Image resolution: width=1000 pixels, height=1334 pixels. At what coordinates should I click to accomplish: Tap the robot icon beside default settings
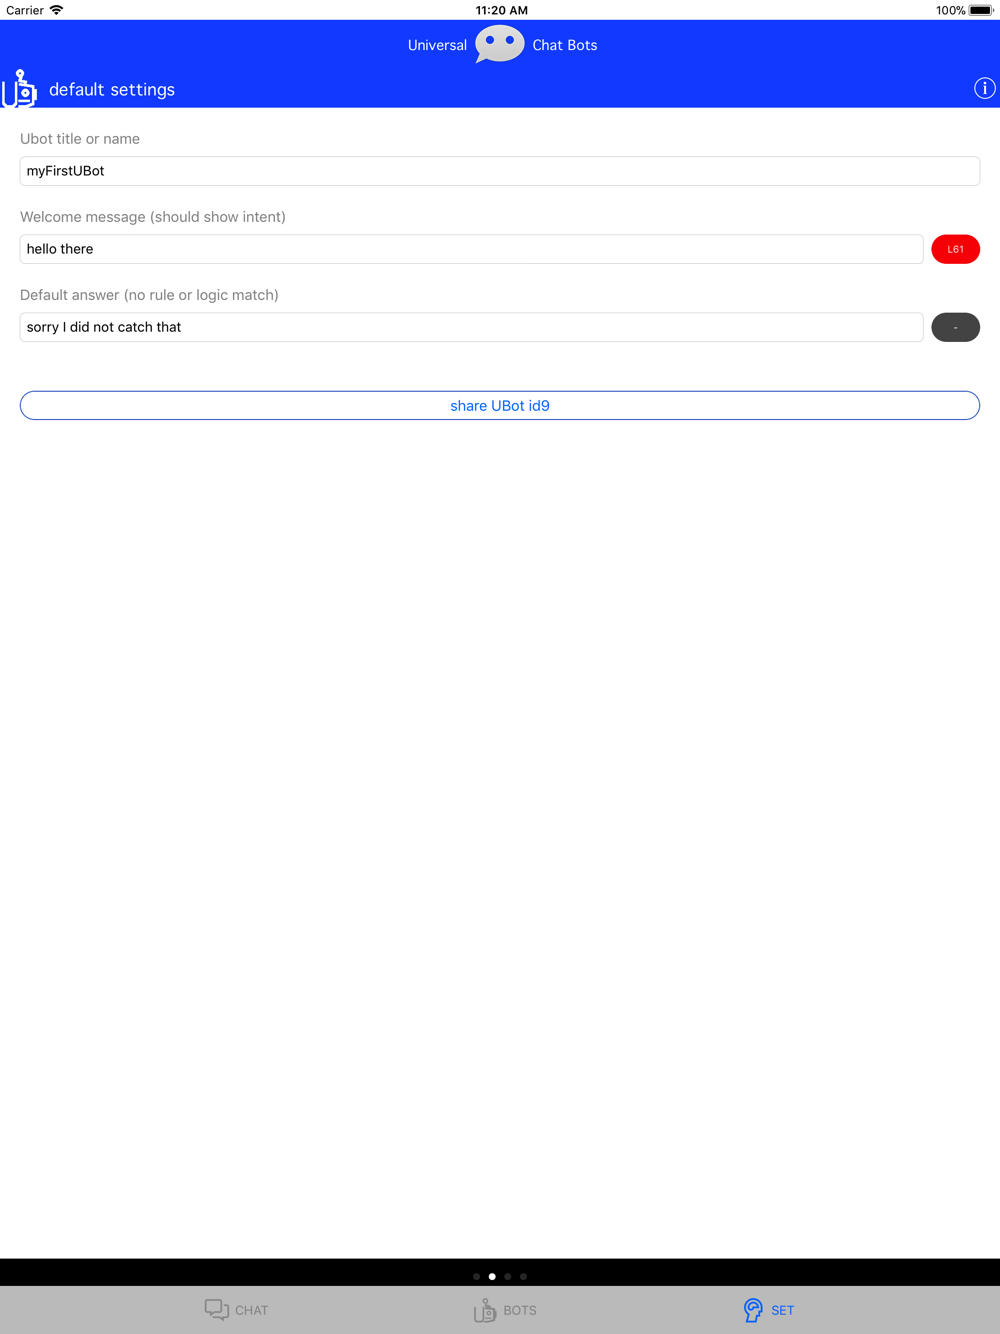tap(19, 89)
